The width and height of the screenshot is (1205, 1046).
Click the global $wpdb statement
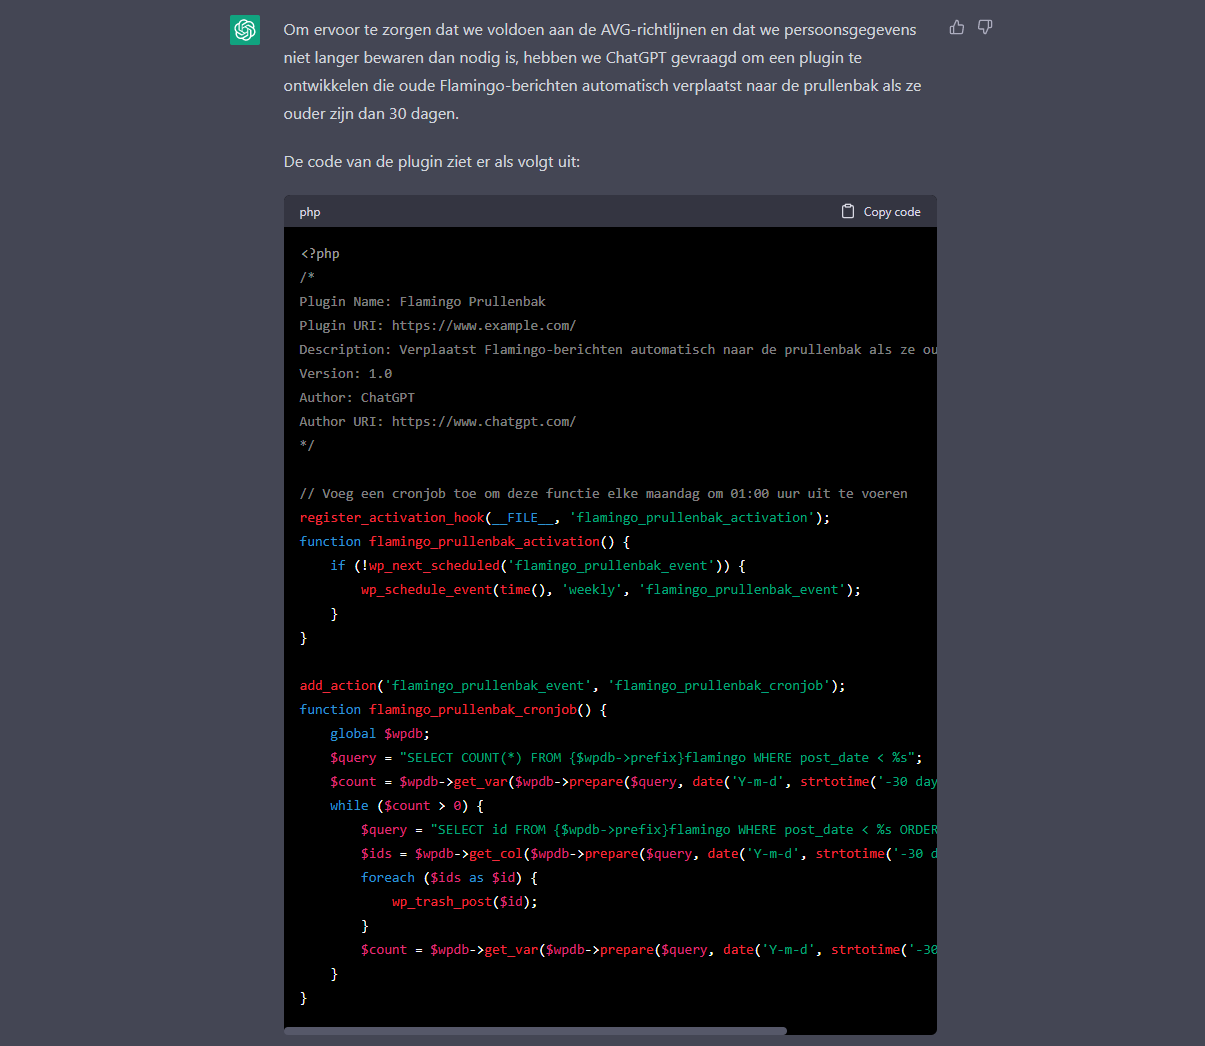[379, 733]
